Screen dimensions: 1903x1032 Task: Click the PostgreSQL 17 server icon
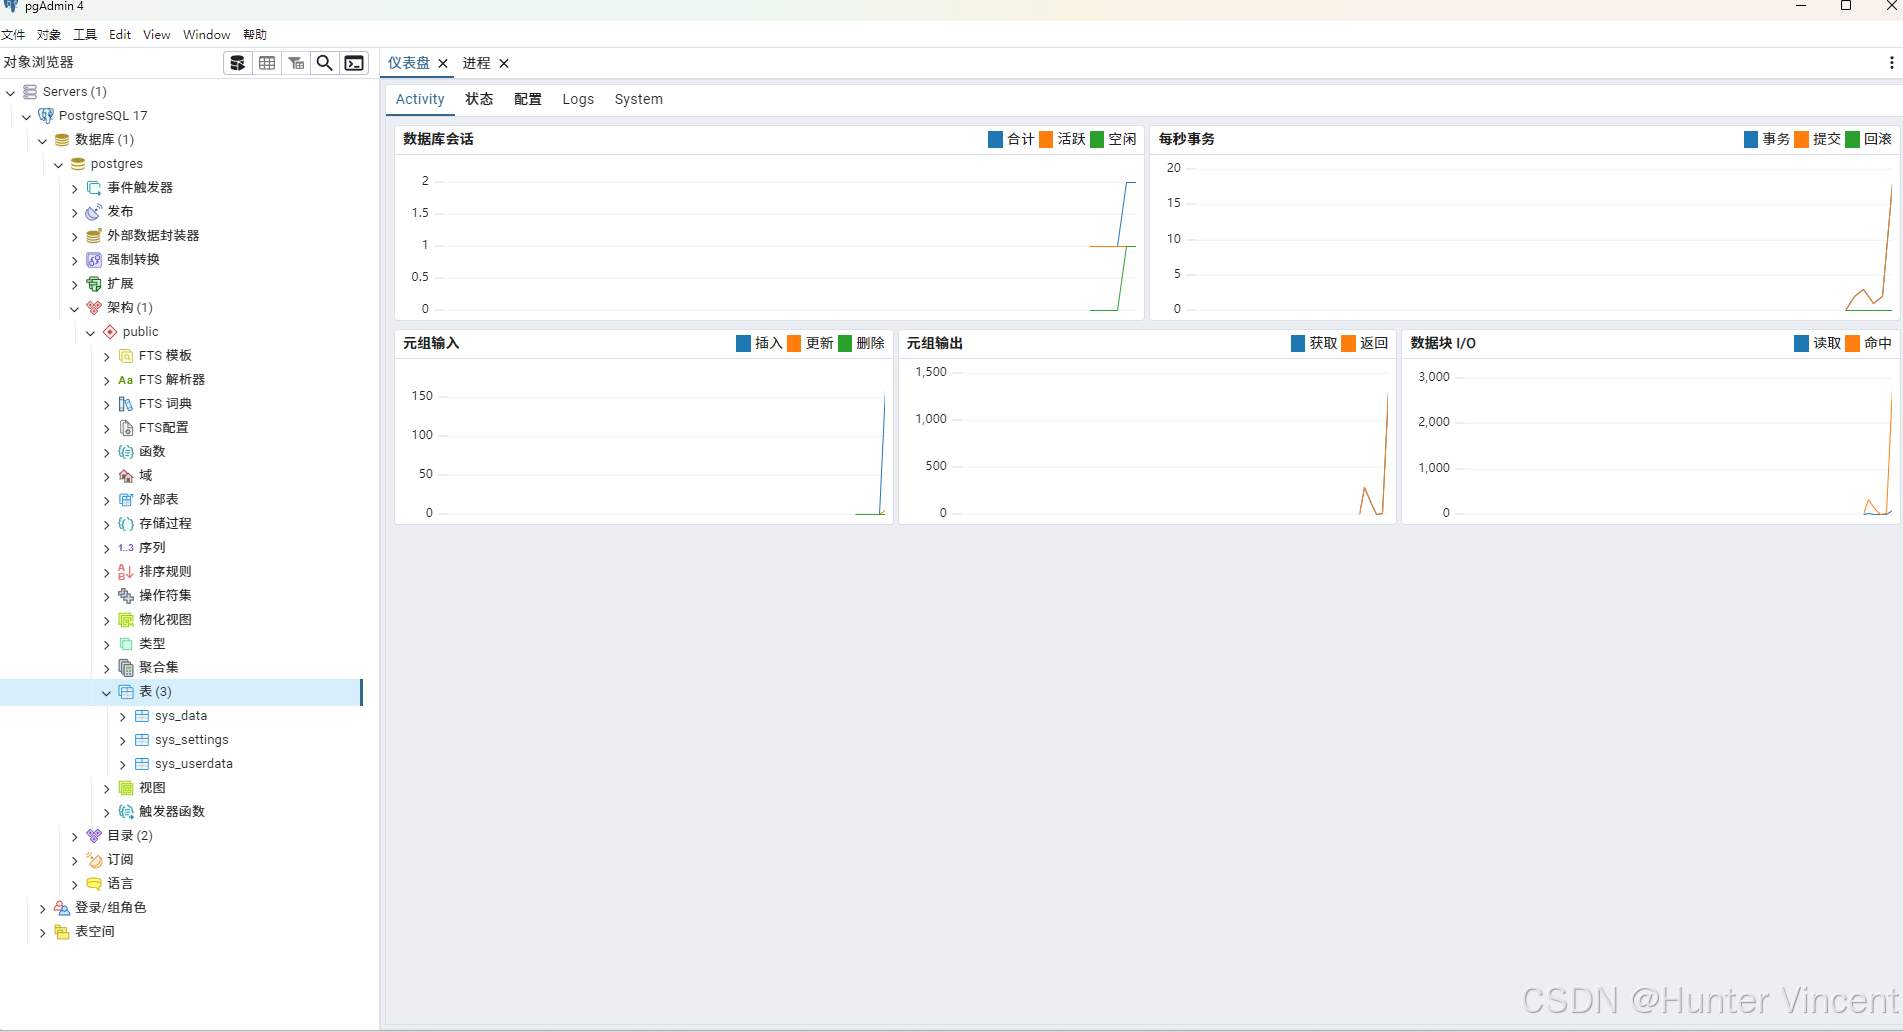coord(46,115)
